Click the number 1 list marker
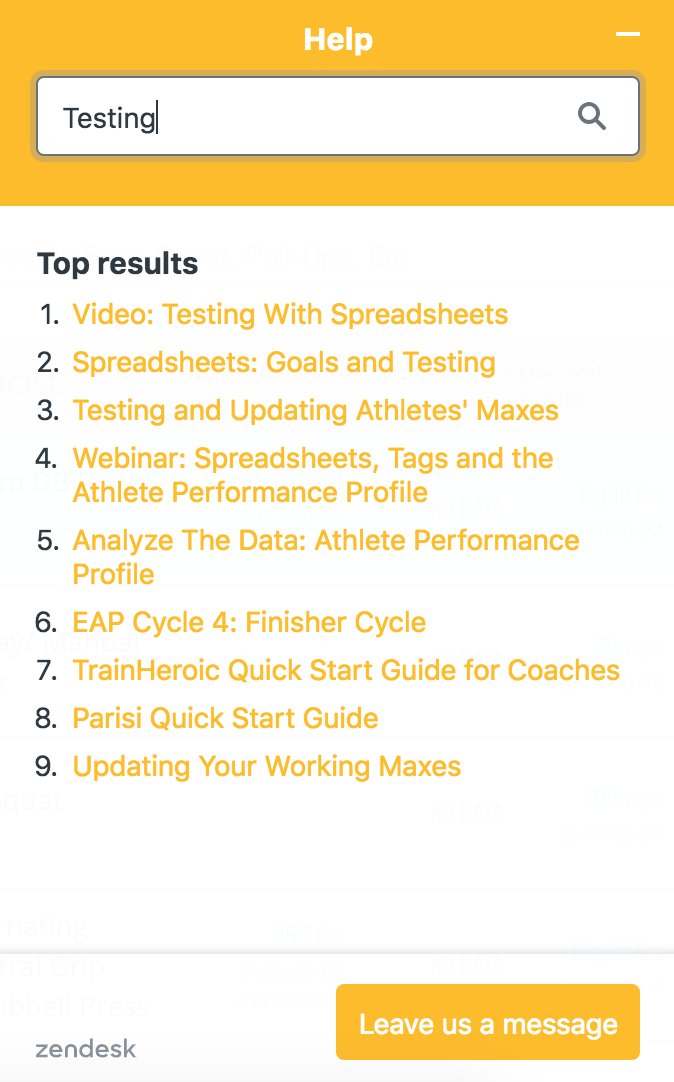This screenshot has height=1082, width=674. click(x=50, y=315)
